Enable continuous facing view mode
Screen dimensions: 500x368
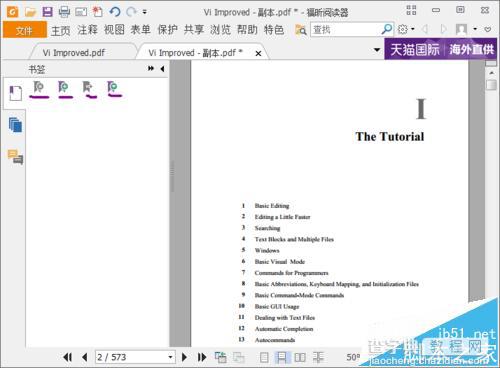[318, 358]
